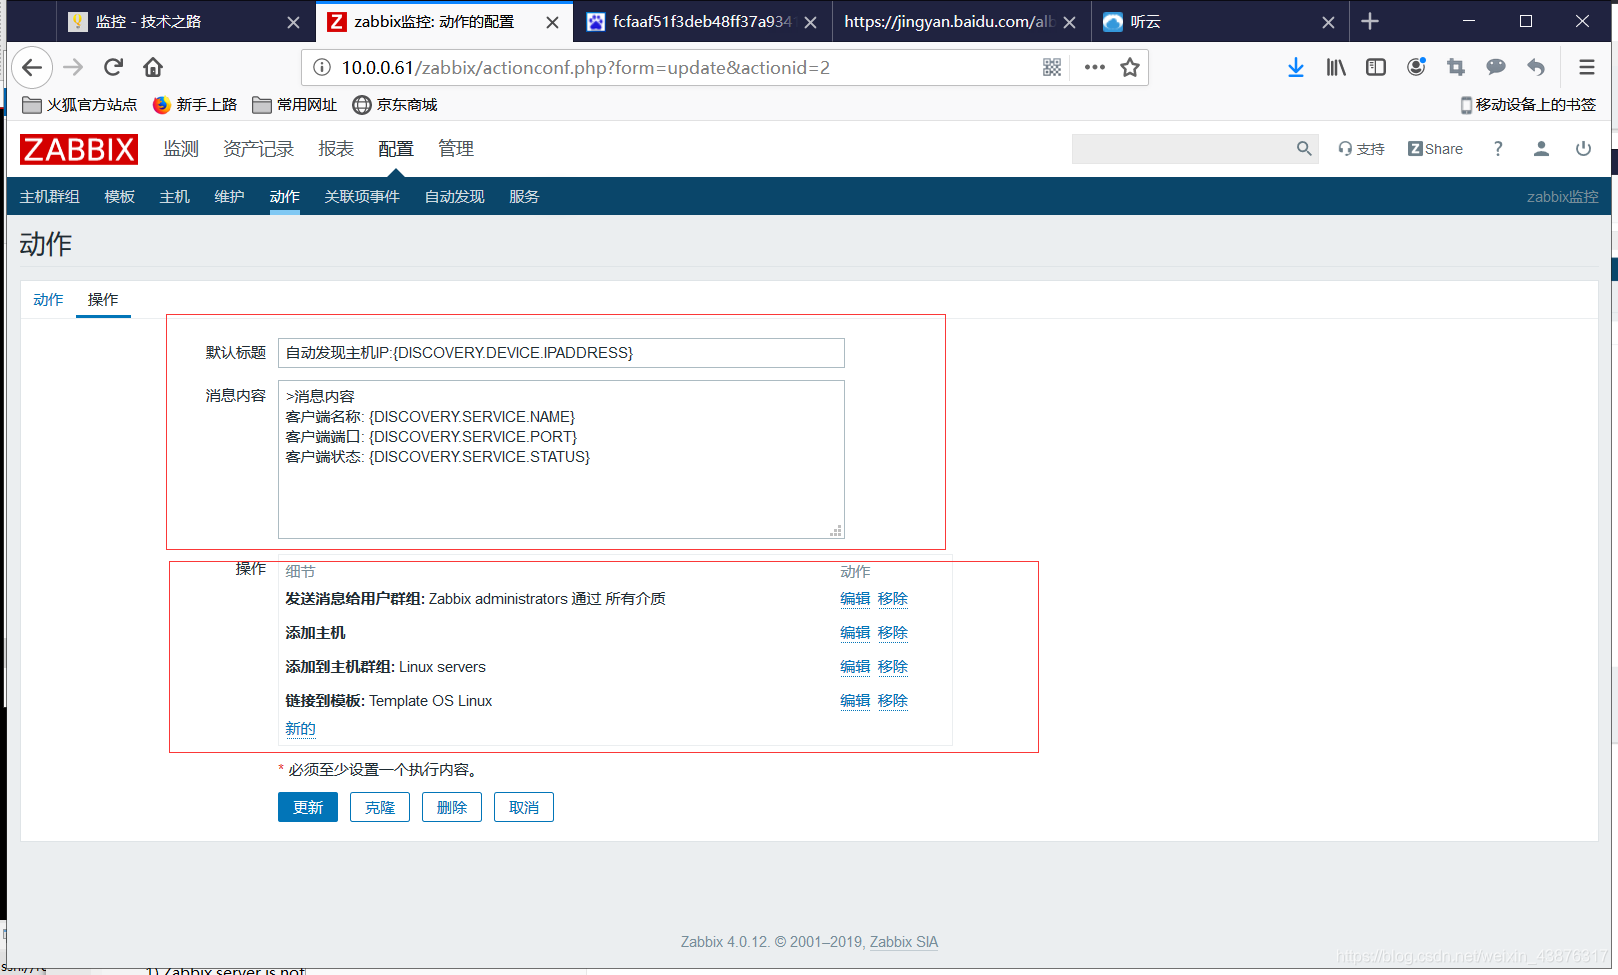
Task: Open the 资产记录 top menu
Action: 259,148
